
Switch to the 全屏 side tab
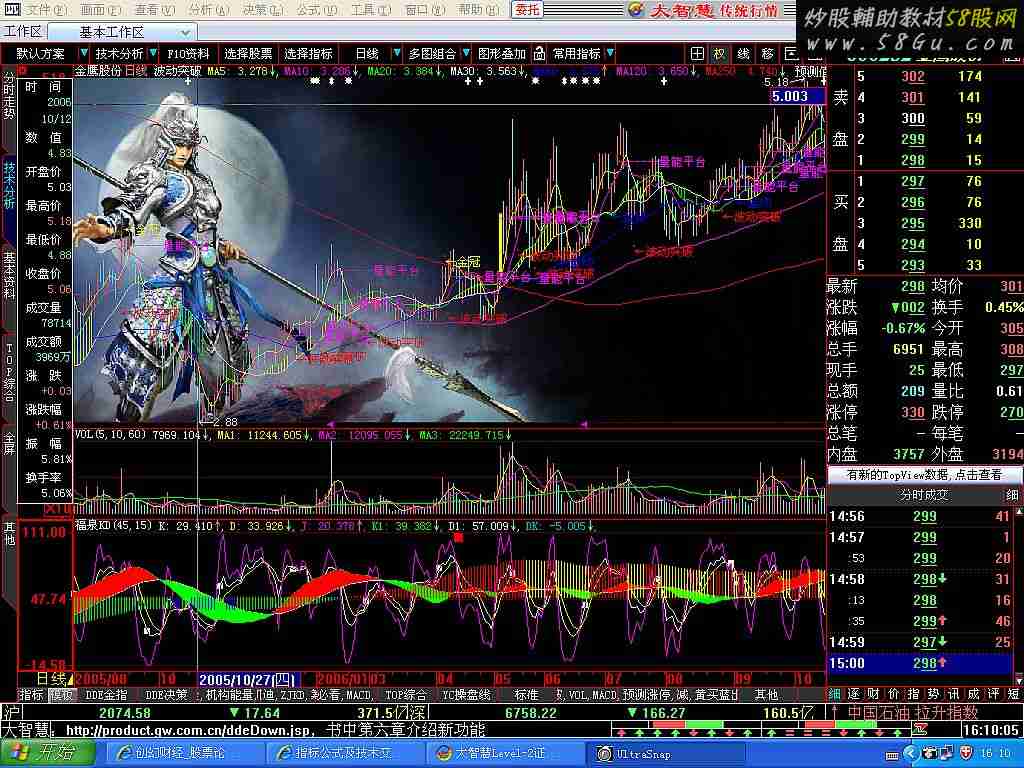click(x=9, y=443)
